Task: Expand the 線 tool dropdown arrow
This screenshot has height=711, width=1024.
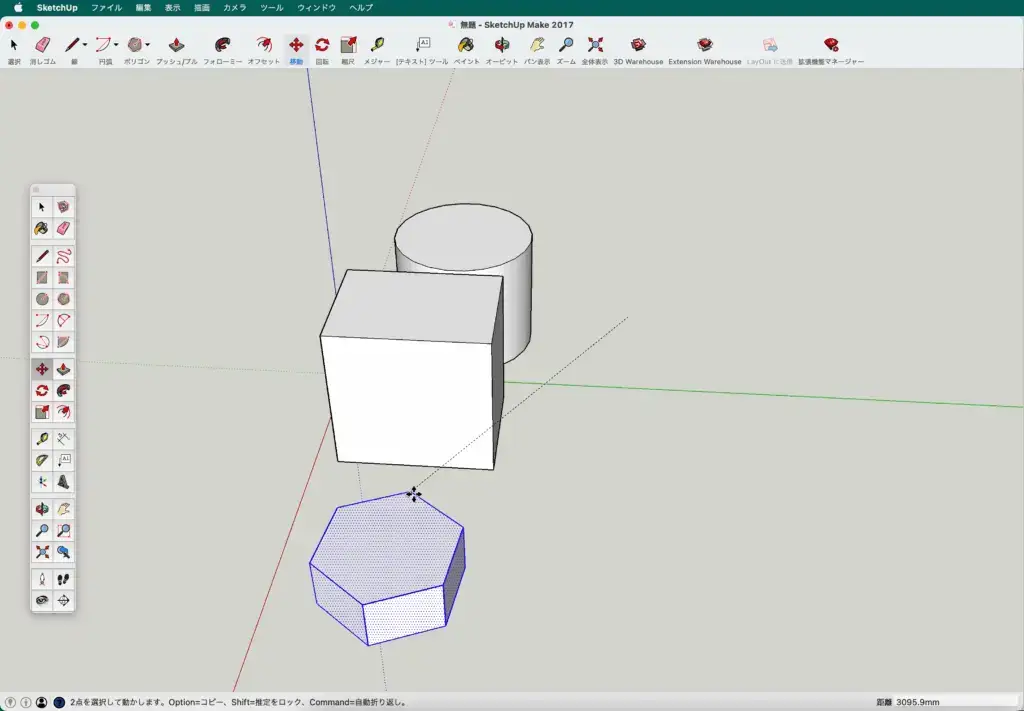Action: (85, 45)
